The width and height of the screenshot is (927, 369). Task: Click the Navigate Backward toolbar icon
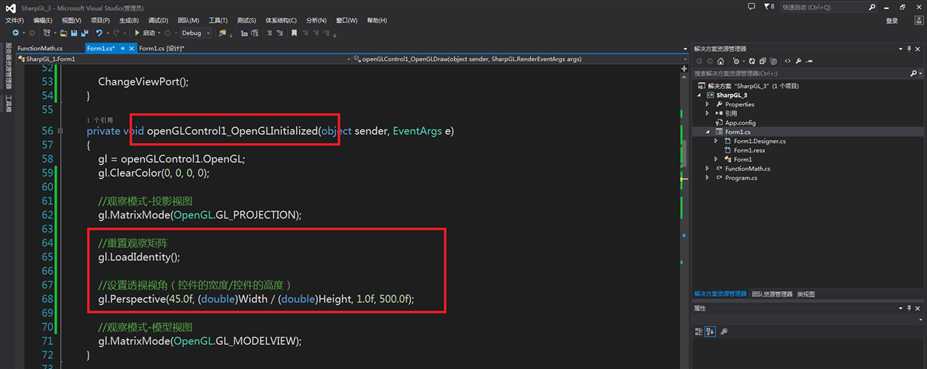coord(15,33)
